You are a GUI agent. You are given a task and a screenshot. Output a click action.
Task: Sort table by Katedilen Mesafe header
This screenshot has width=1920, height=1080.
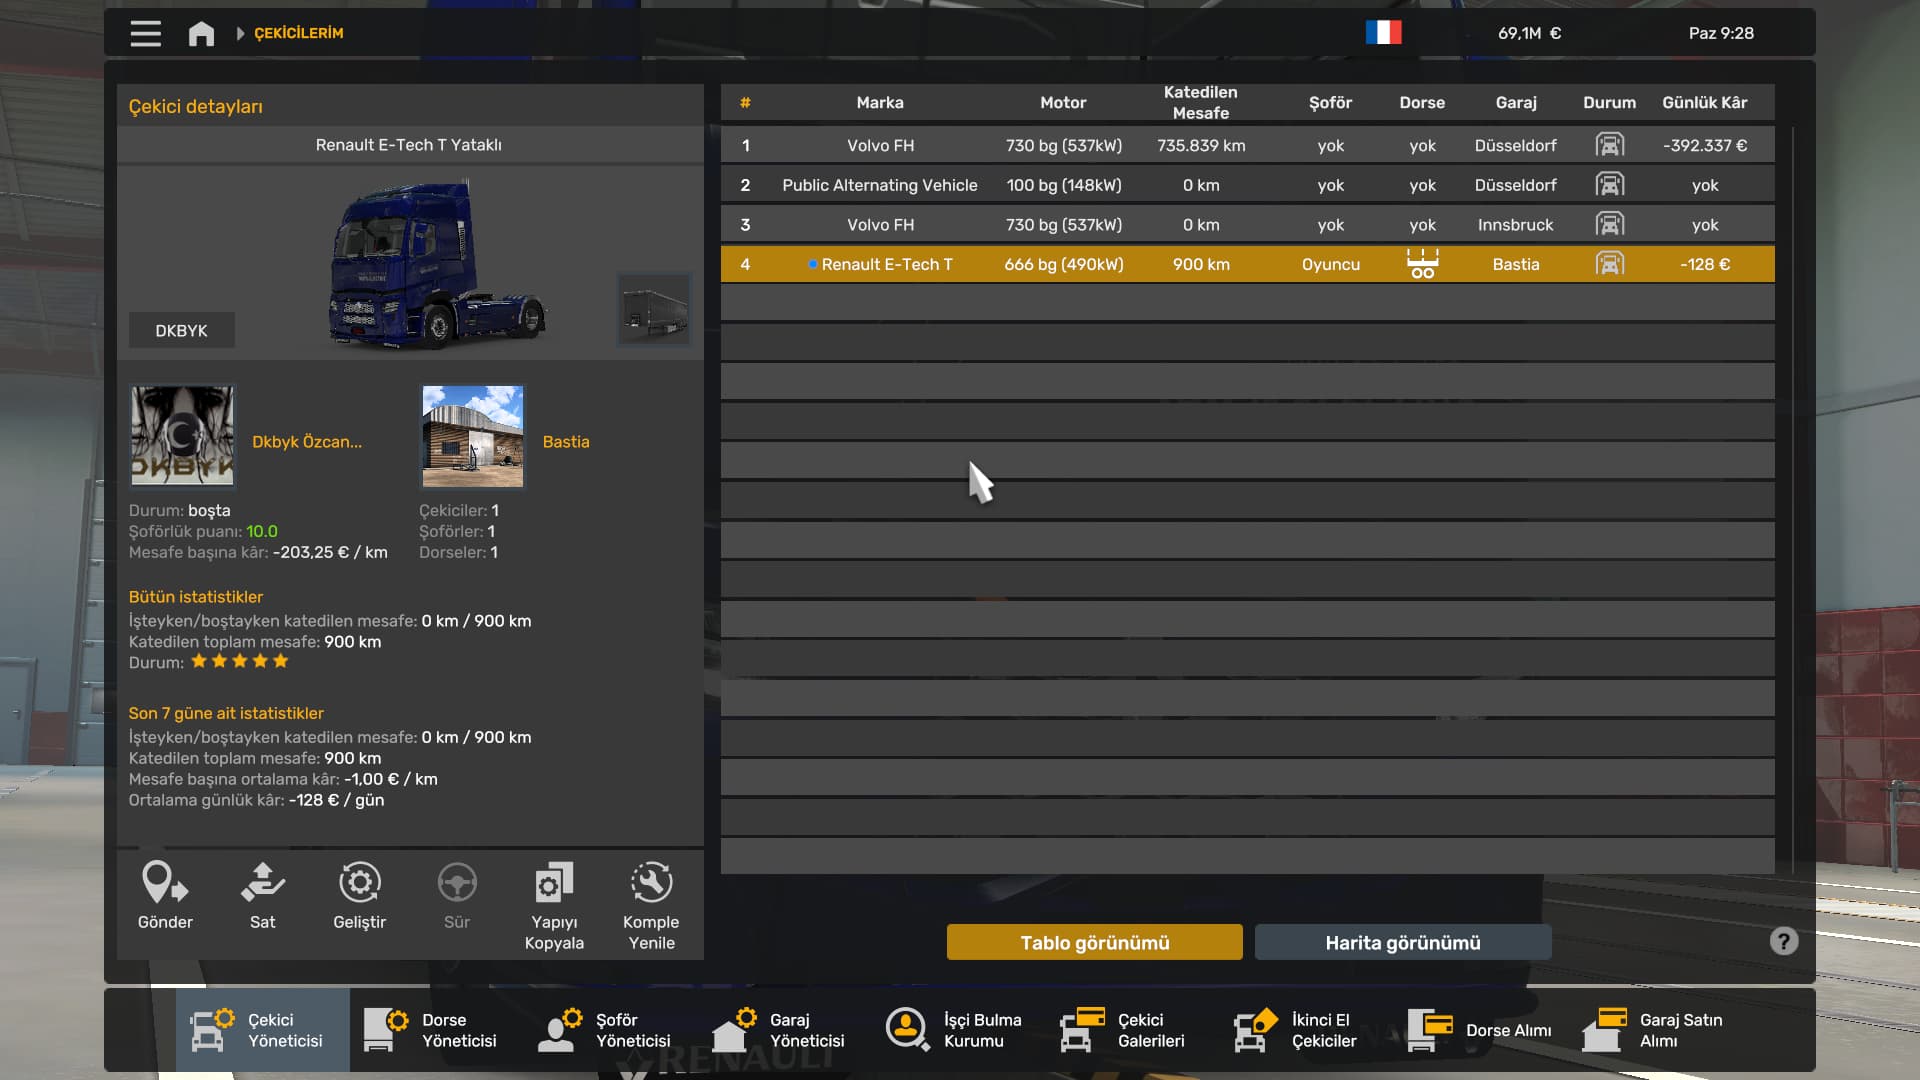tap(1200, 102)
